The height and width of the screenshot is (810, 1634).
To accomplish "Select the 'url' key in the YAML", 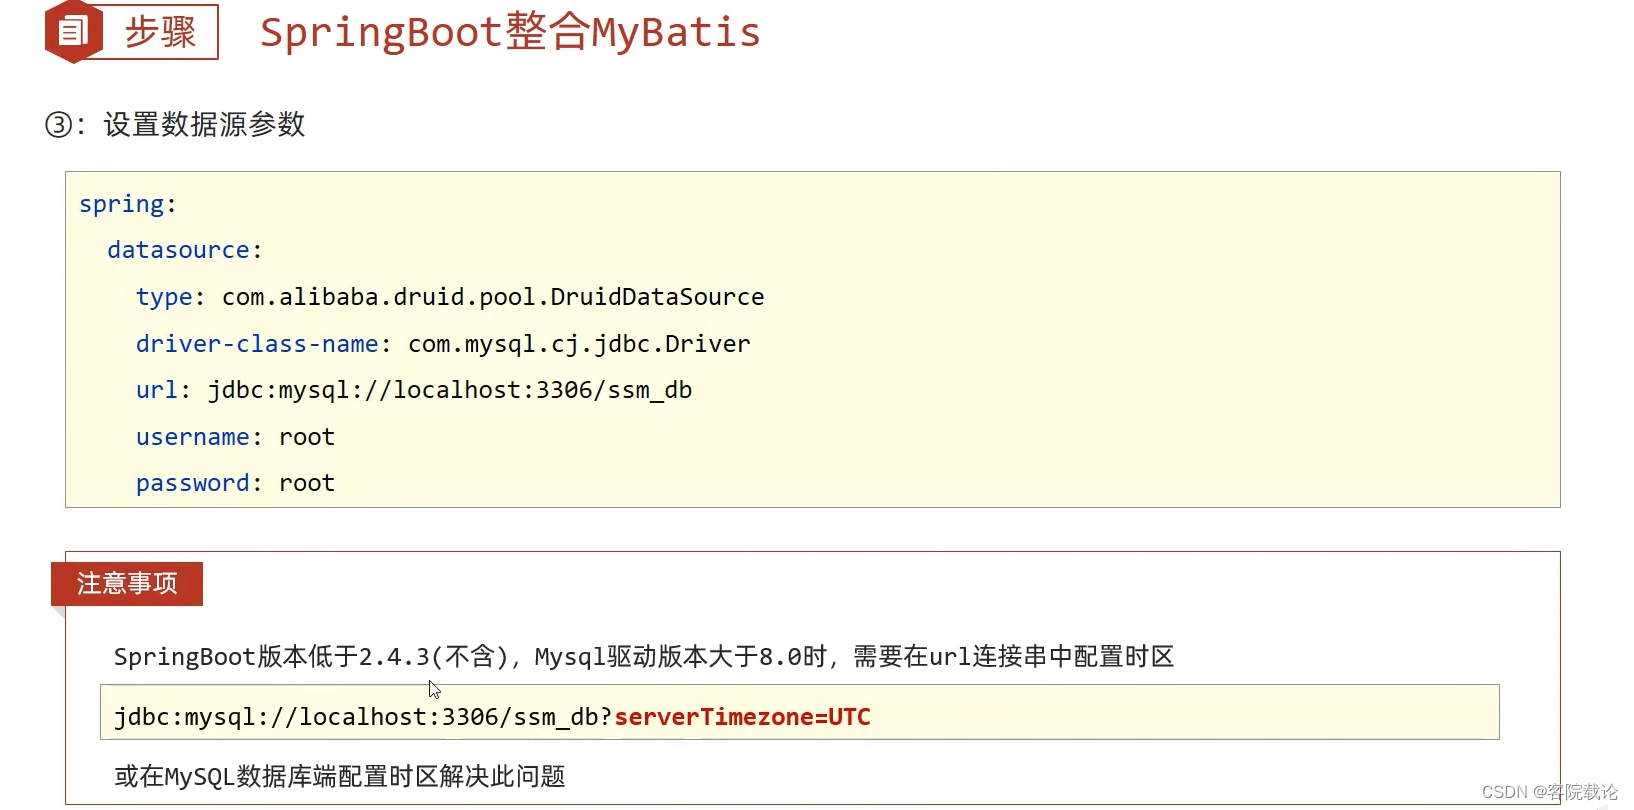I will tap(157, 390).
